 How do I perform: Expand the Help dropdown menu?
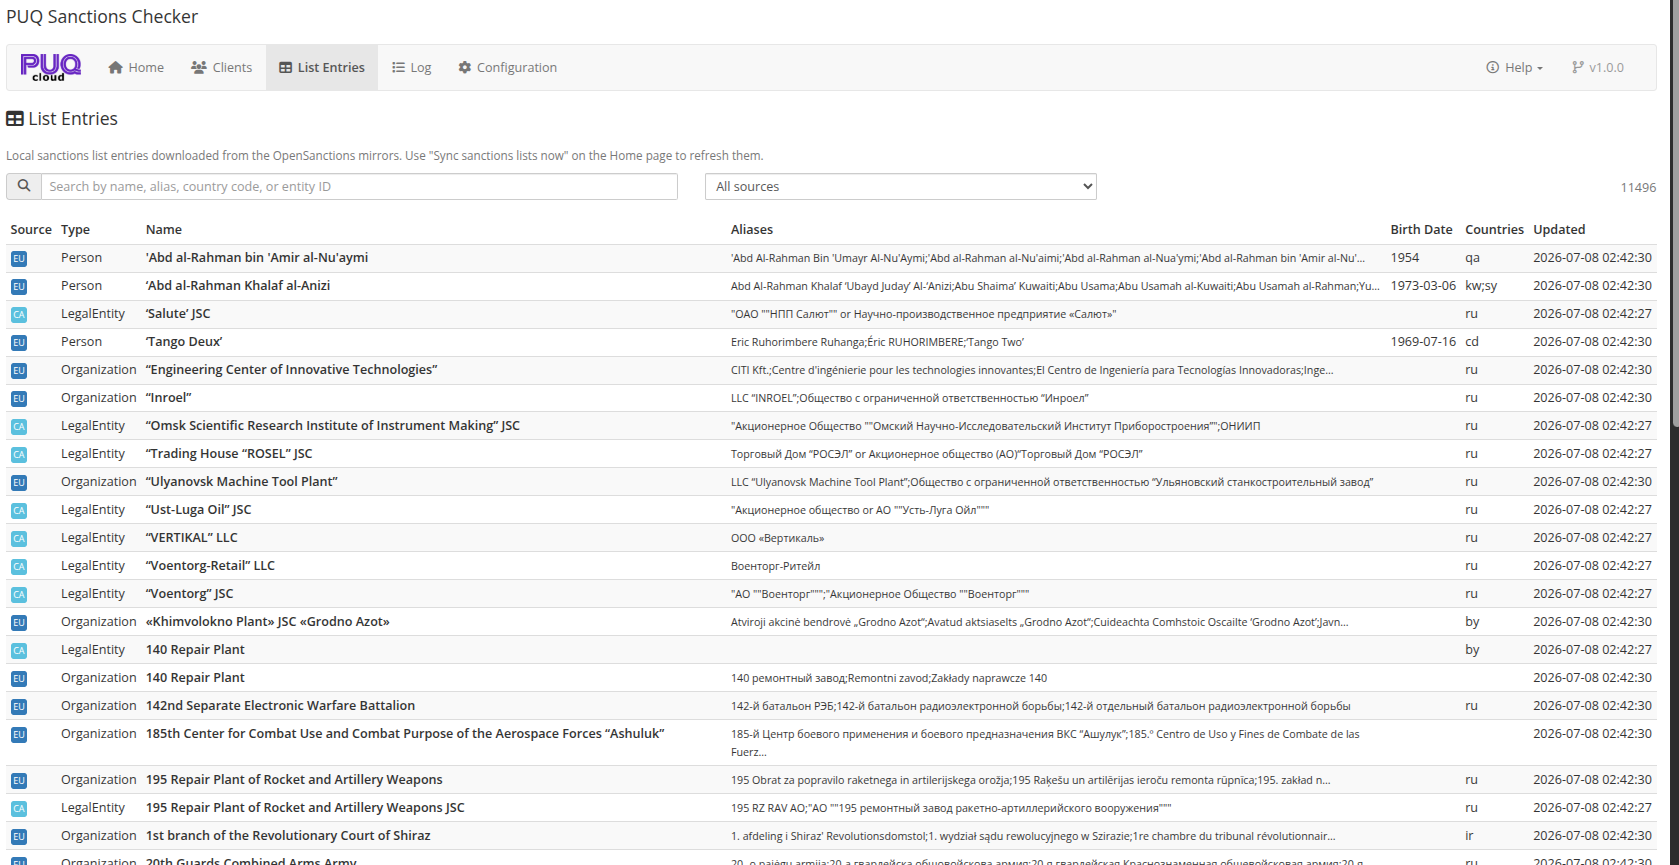pos(1514,67)
